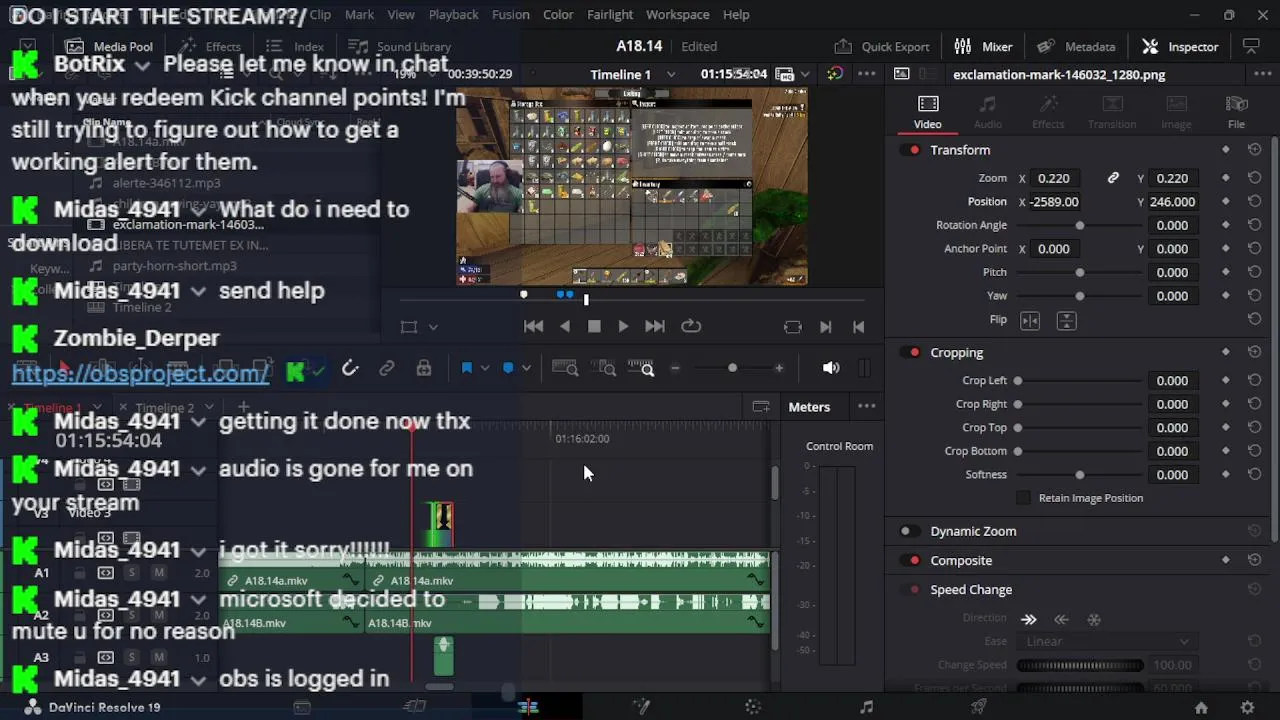
Task: Adjust the Rotation Angle slider
Action: click(x=1080, y=226)
